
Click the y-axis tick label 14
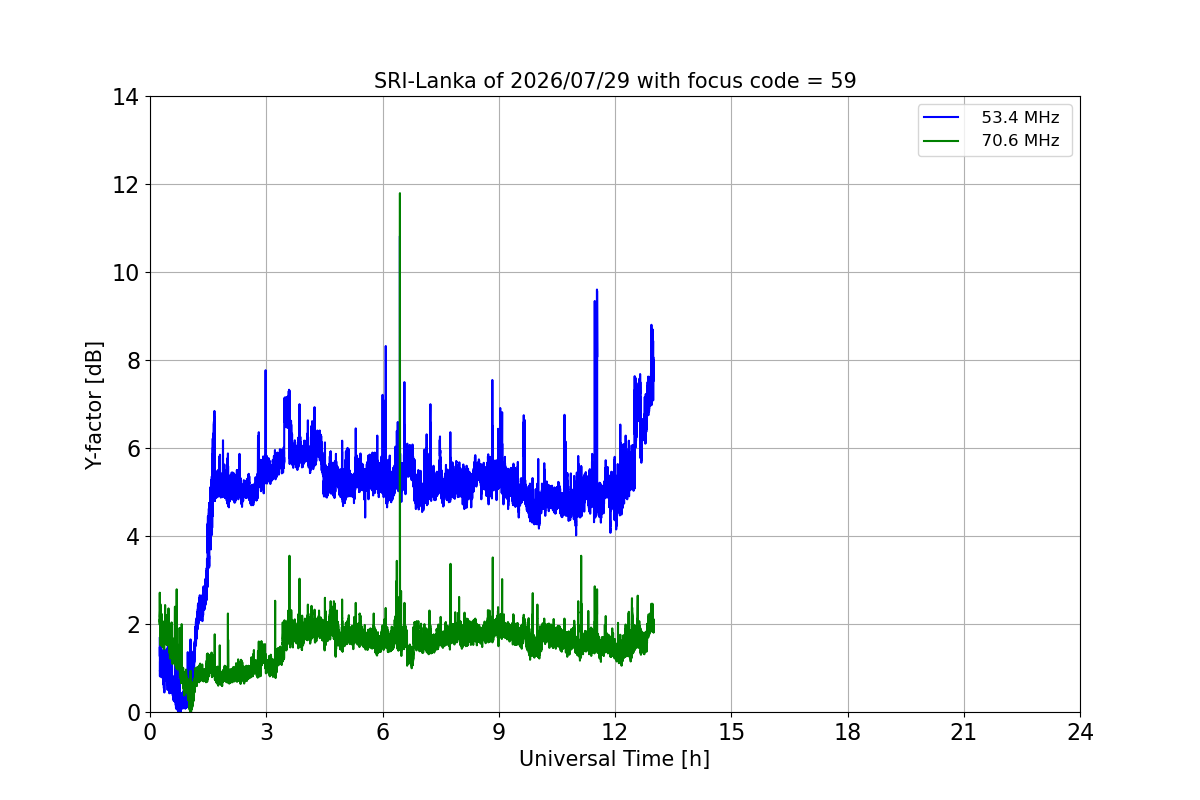(125, 97)
